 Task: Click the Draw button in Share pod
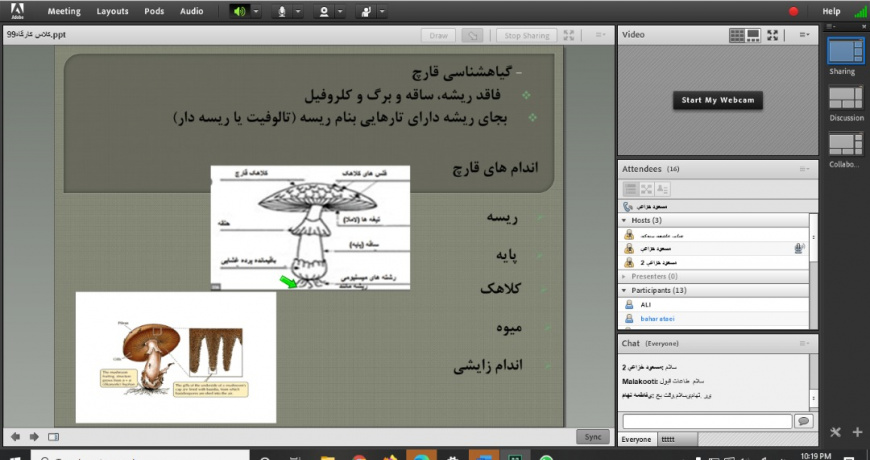(x=438, y=36)
